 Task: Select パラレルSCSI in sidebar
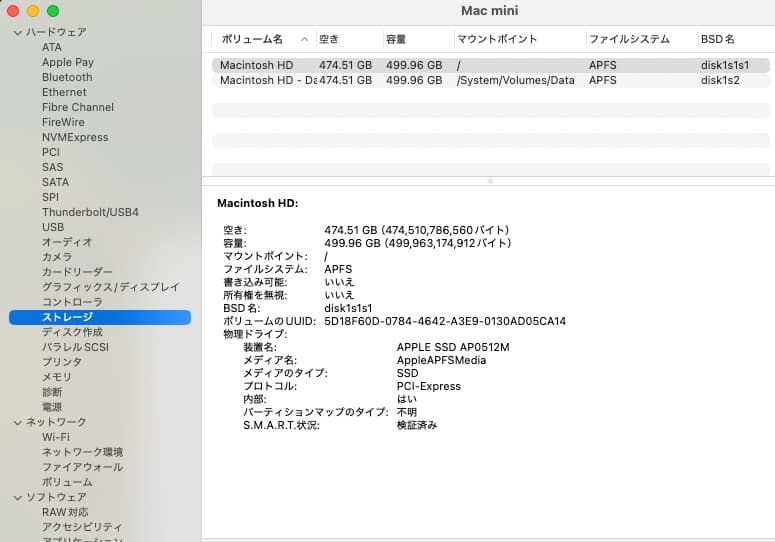[x=76, y=347]
